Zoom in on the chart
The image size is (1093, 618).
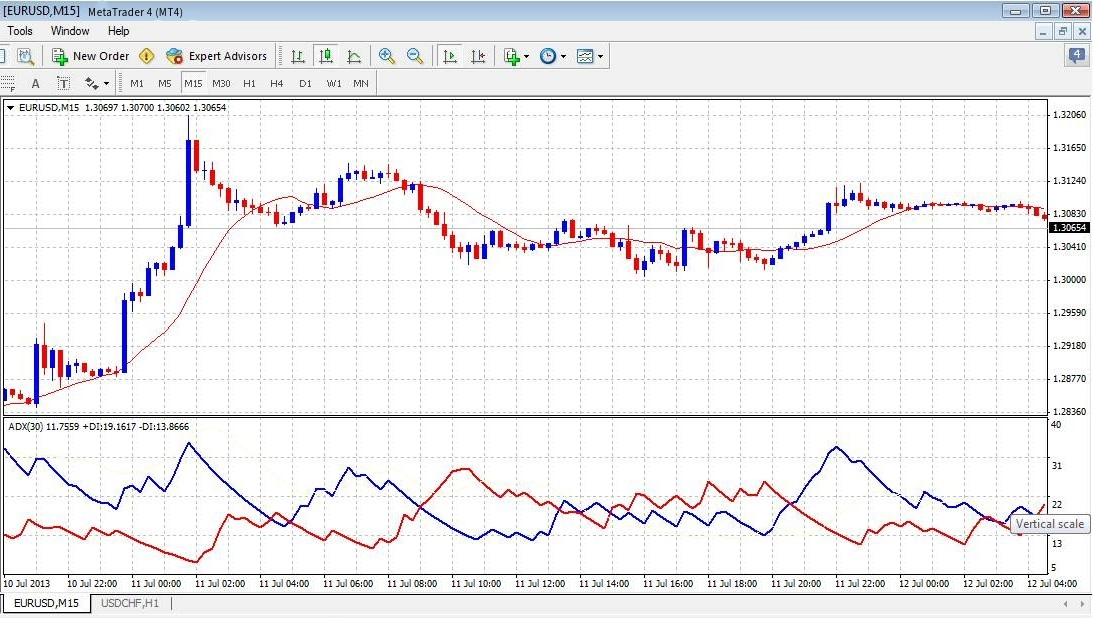(x=387, y=56)
